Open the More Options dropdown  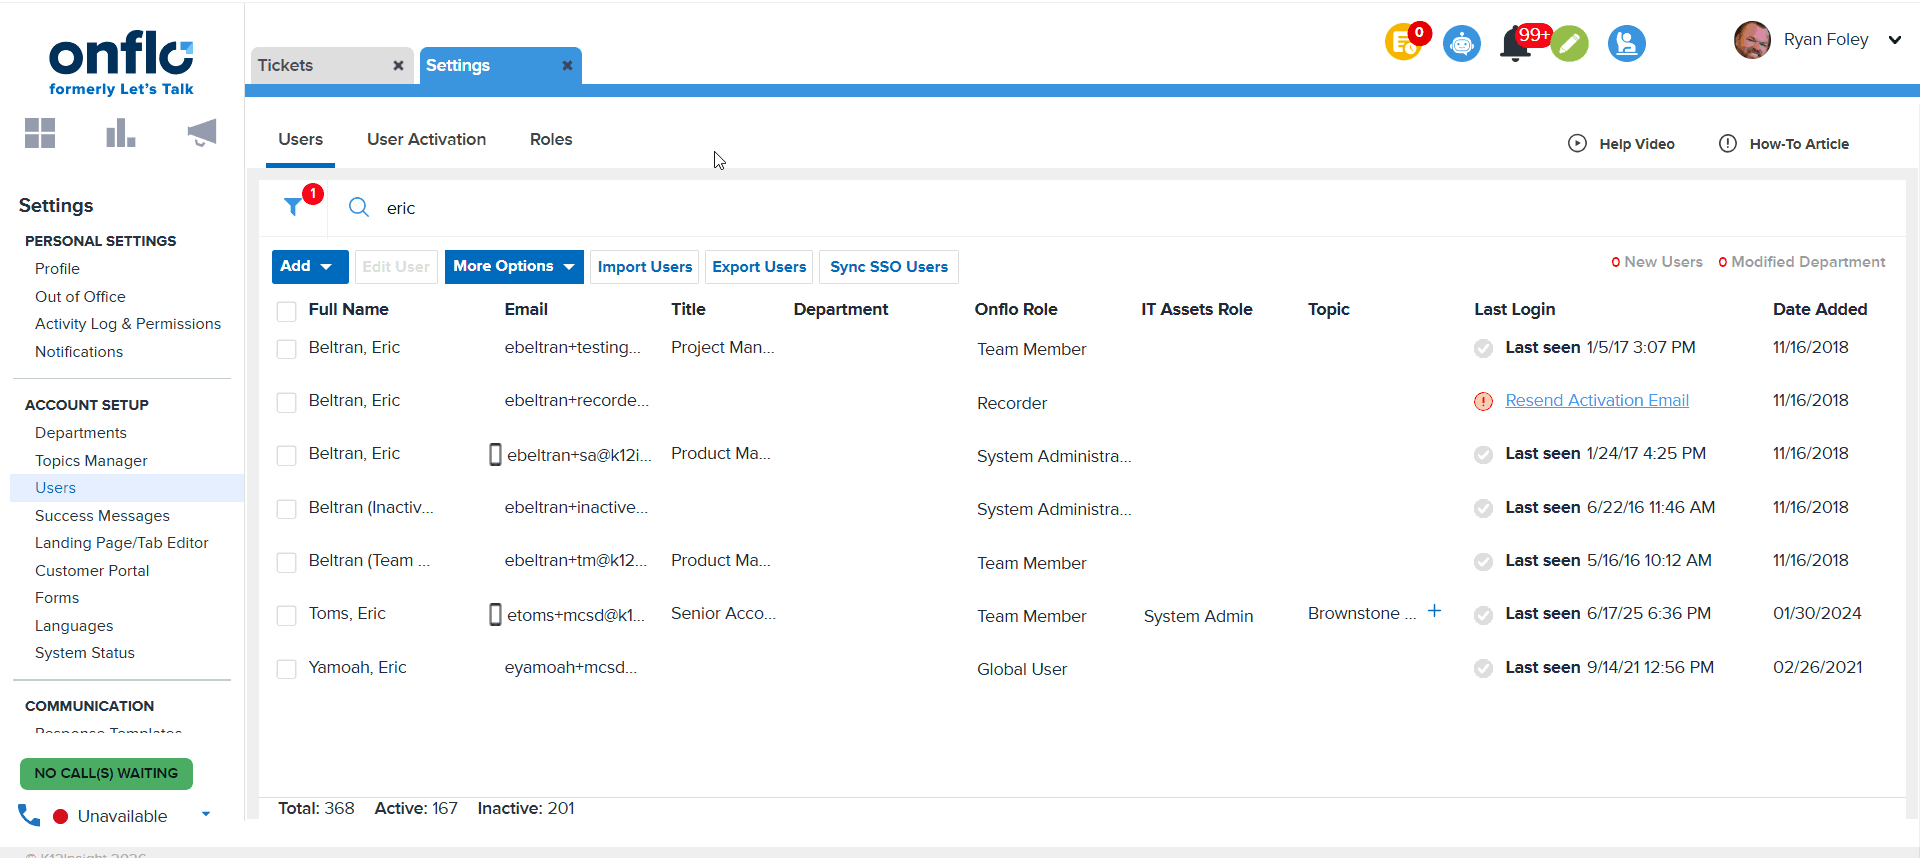pos(513,267)
